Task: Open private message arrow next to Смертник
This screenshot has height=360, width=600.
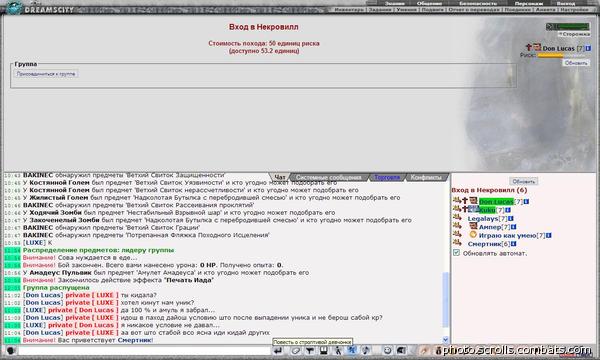Action: 457,243
